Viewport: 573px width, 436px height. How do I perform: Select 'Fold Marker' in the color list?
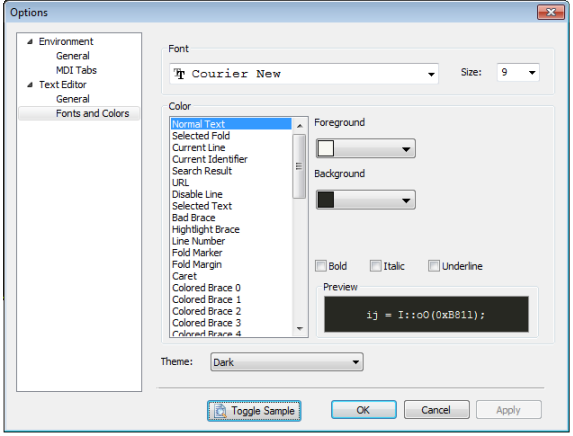coord(231,253)
